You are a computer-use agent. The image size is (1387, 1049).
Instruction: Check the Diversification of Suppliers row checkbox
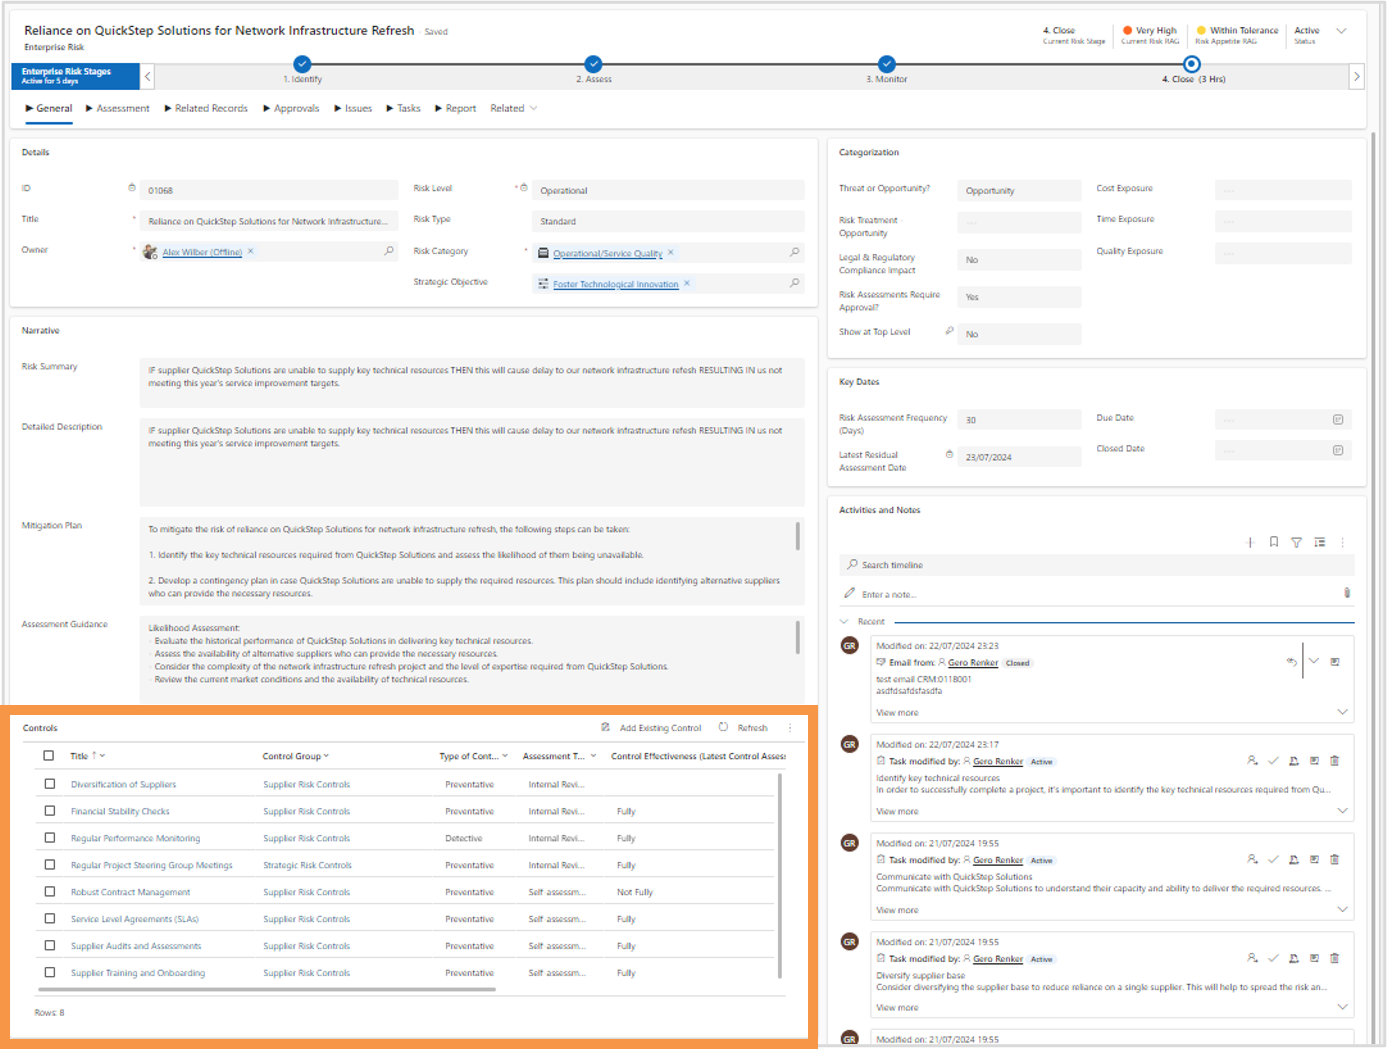click(x=49, y=784)
